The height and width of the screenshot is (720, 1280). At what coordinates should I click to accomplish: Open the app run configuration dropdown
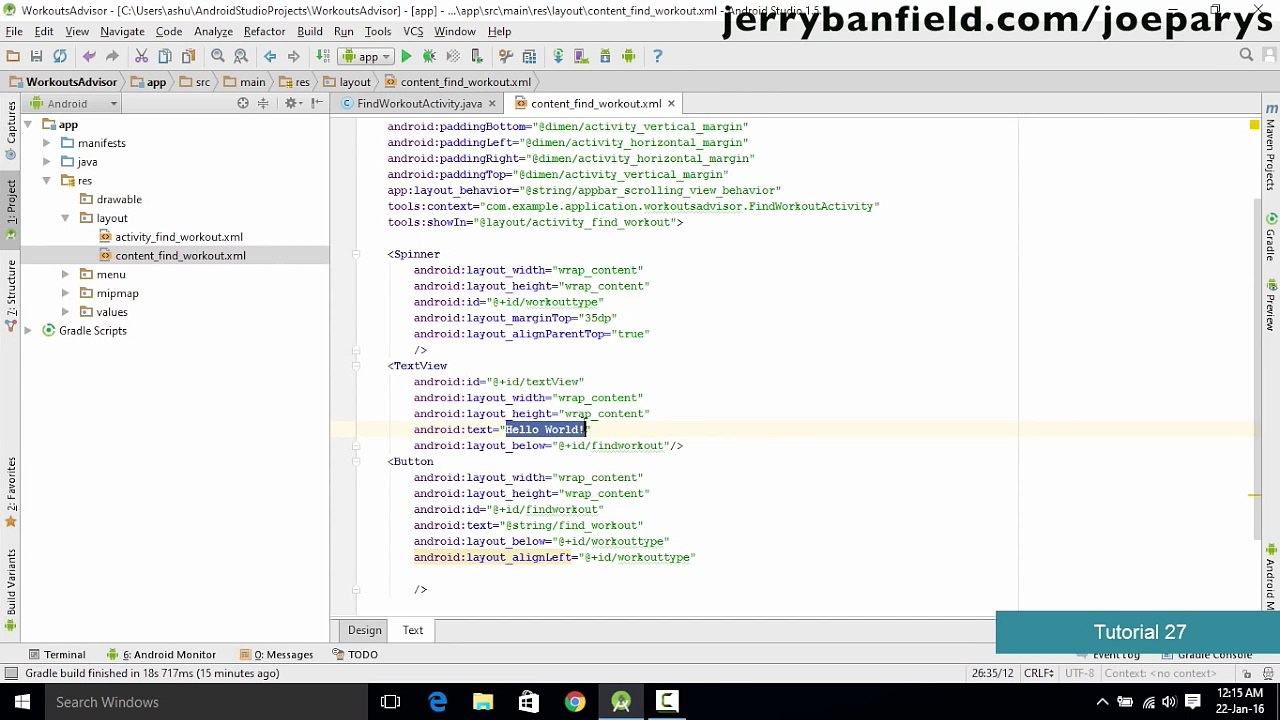[367, 56]
